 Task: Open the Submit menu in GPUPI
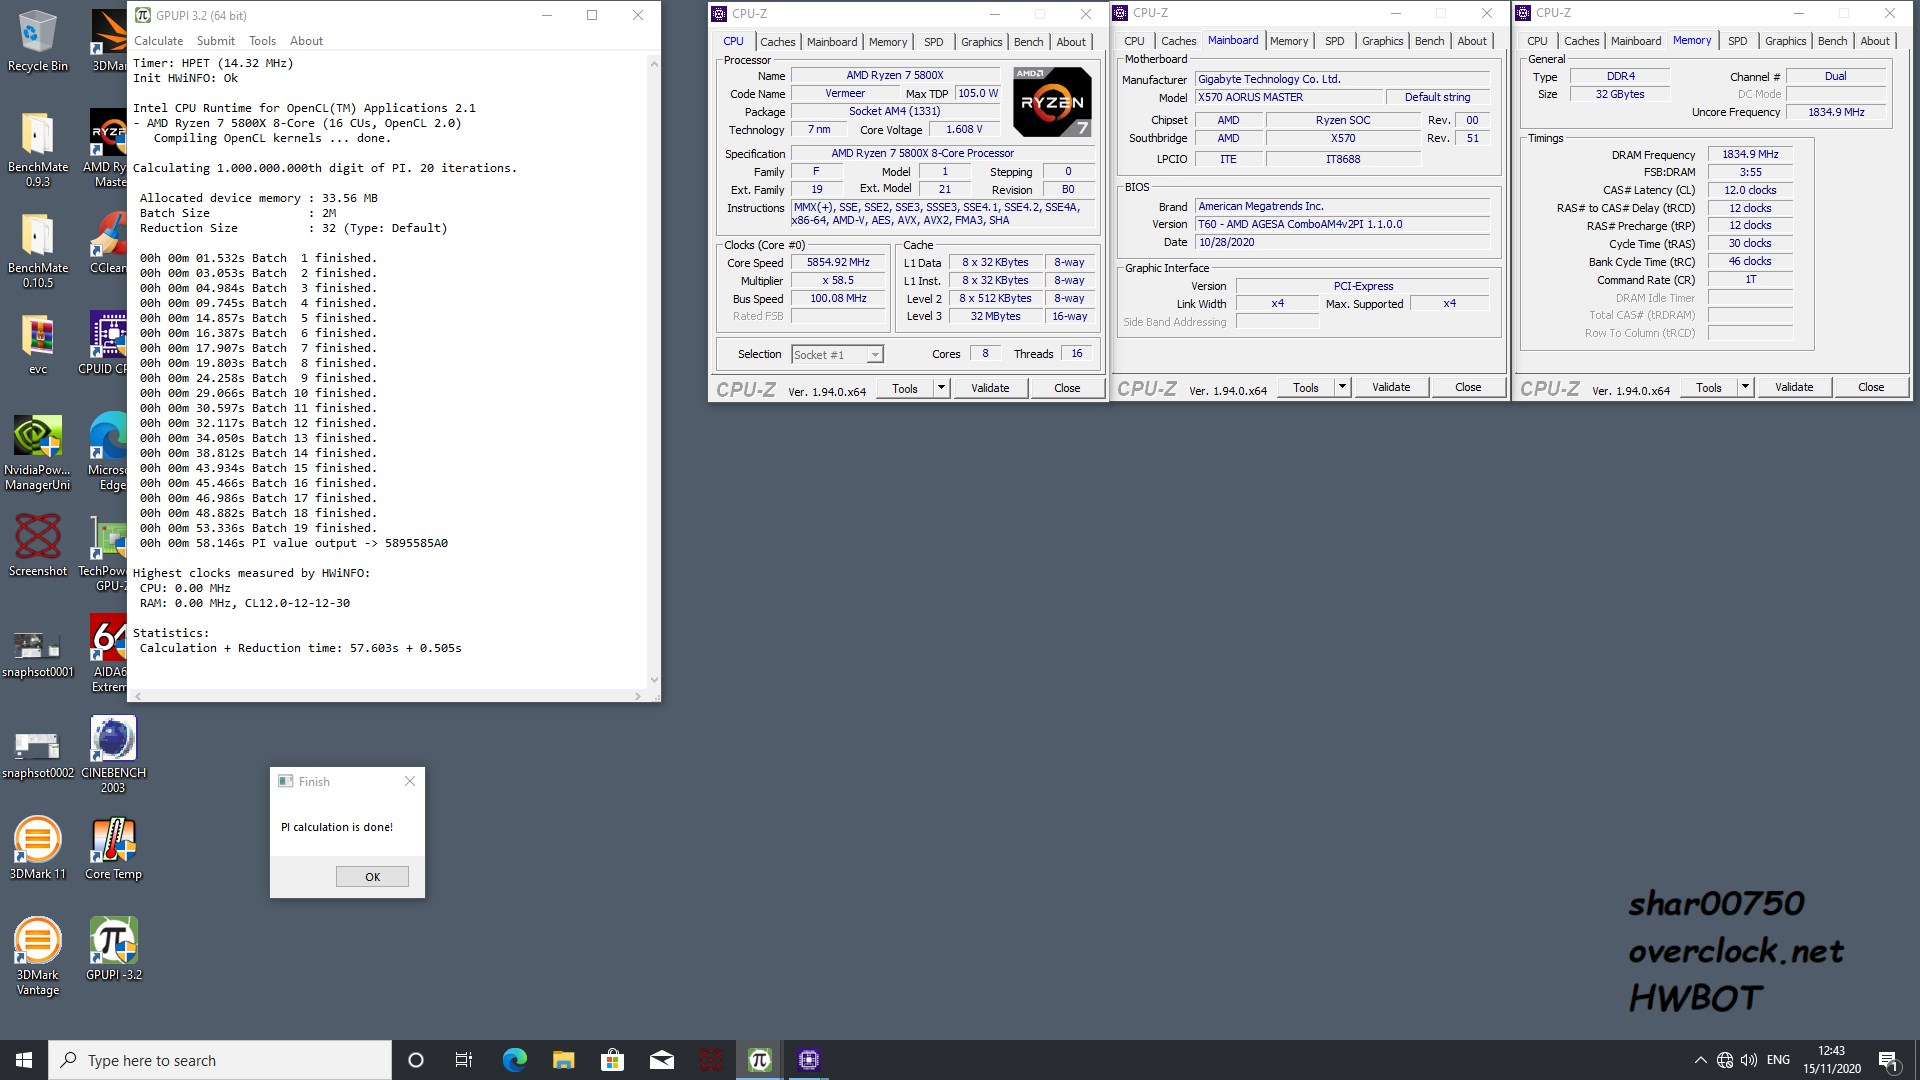point(216,41)
